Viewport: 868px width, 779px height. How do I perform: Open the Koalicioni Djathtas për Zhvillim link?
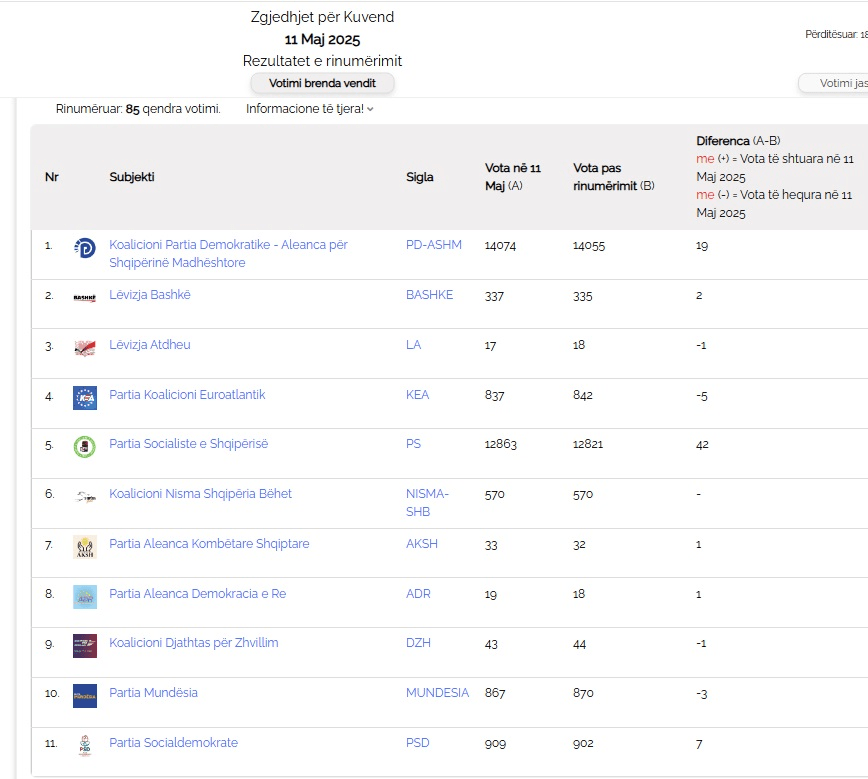193,643
